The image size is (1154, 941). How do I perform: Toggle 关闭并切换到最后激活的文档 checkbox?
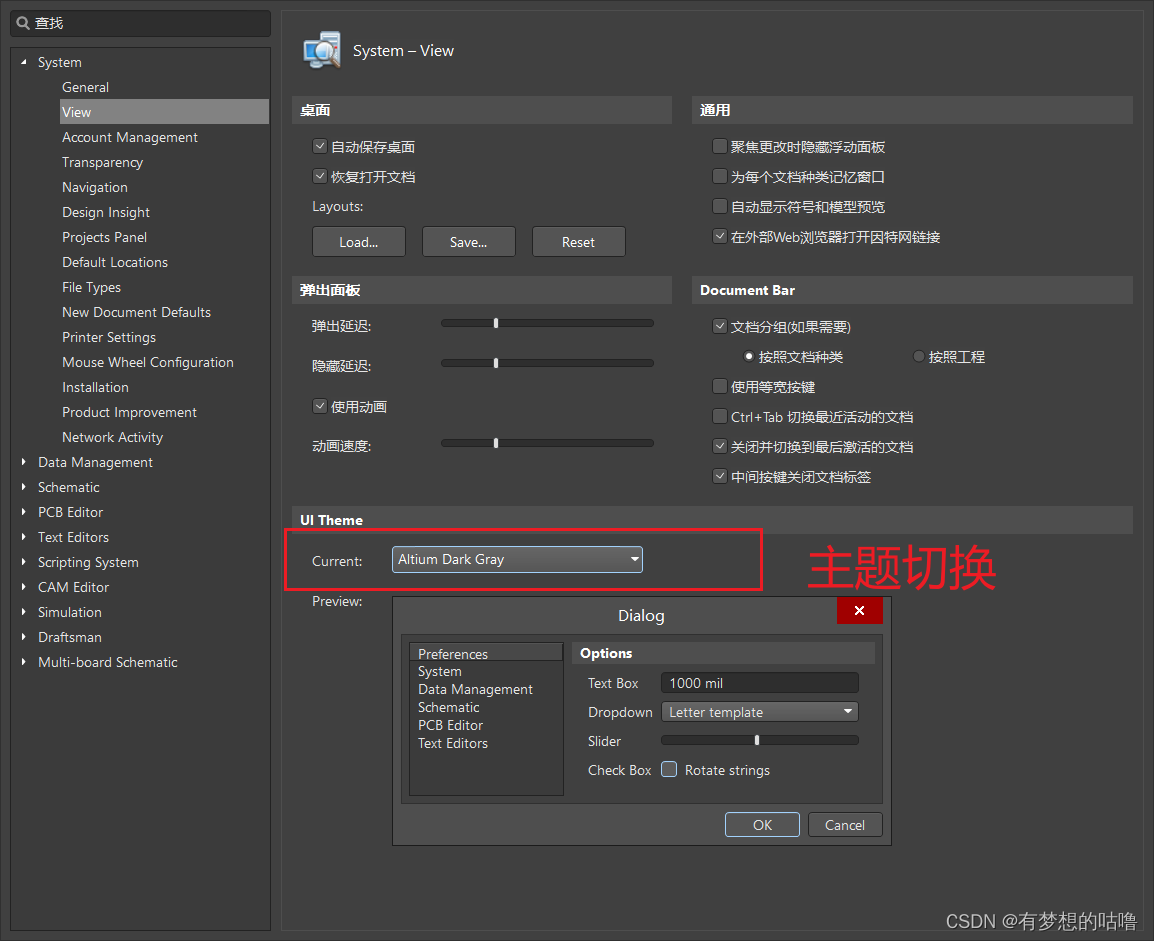point(720,447)
